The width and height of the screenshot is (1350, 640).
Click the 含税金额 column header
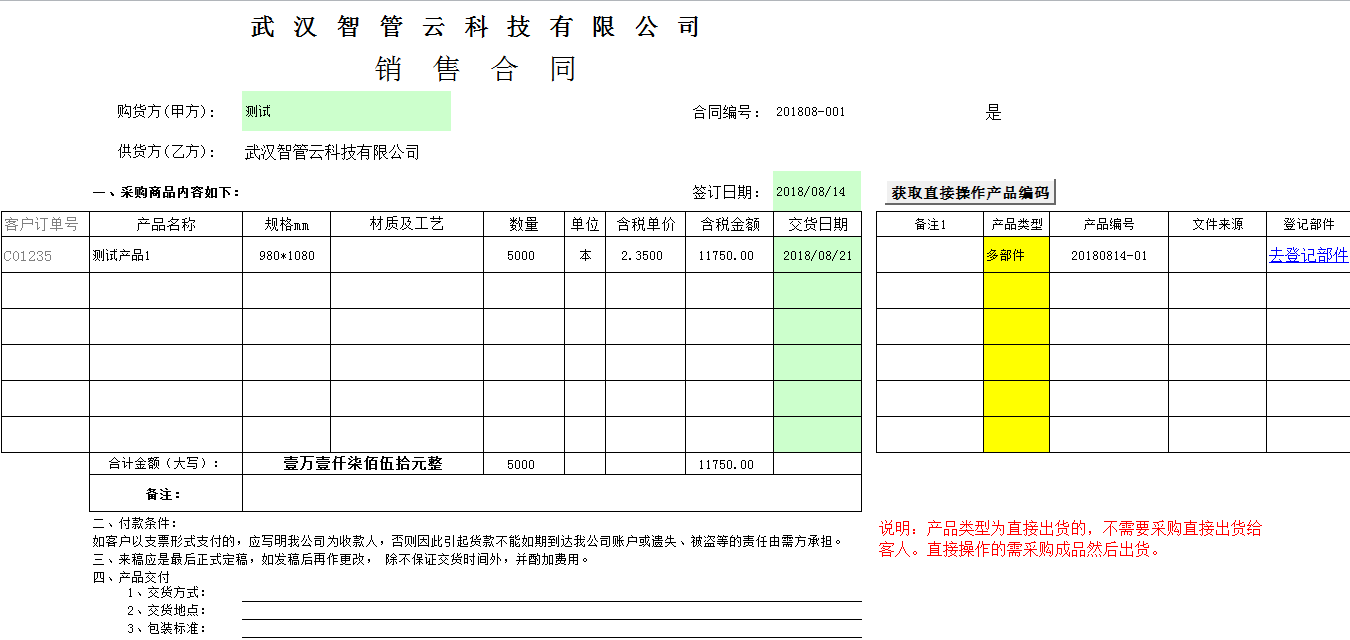729,224
